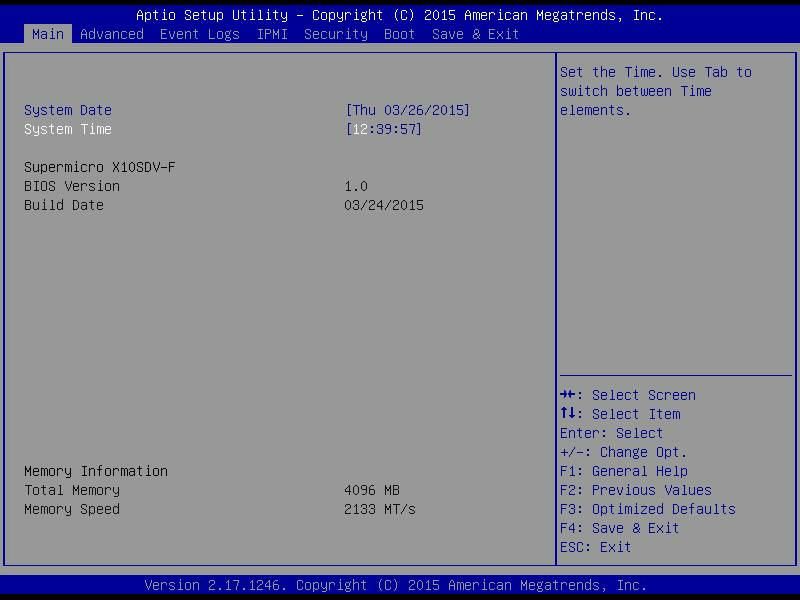Open the Boot tab
This screenshot has width=800, height=600.
pos(399,34)
